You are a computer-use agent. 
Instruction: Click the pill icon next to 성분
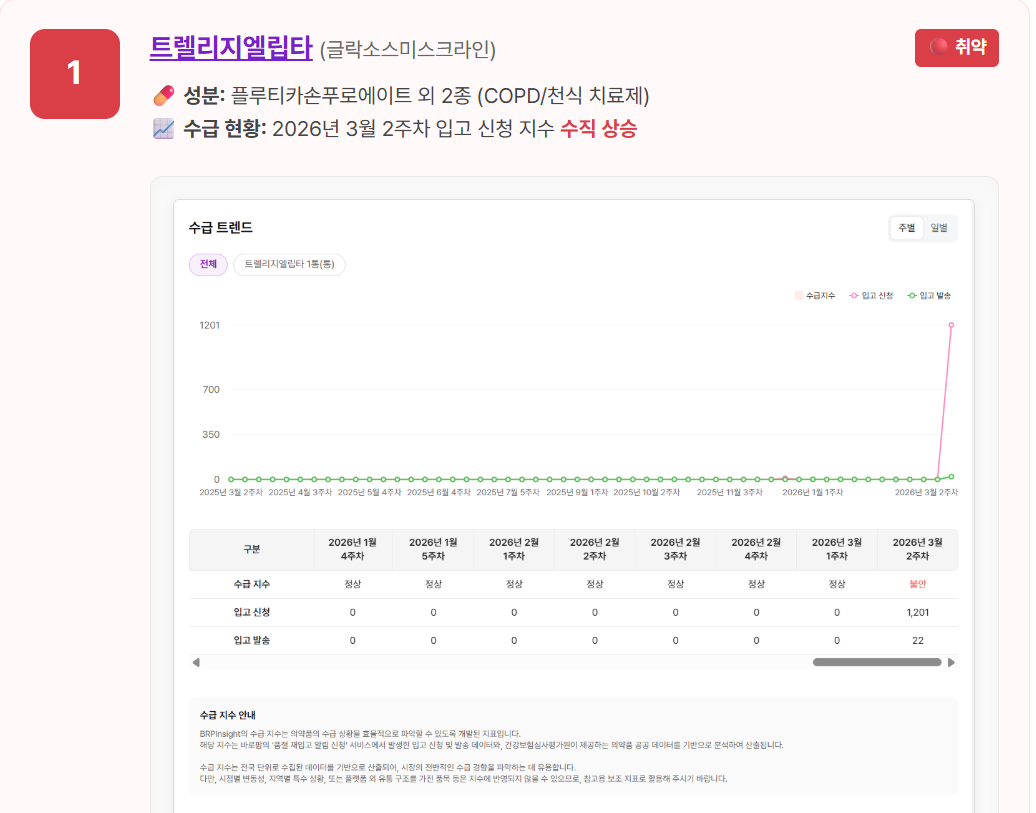click(x=163, y=96)
